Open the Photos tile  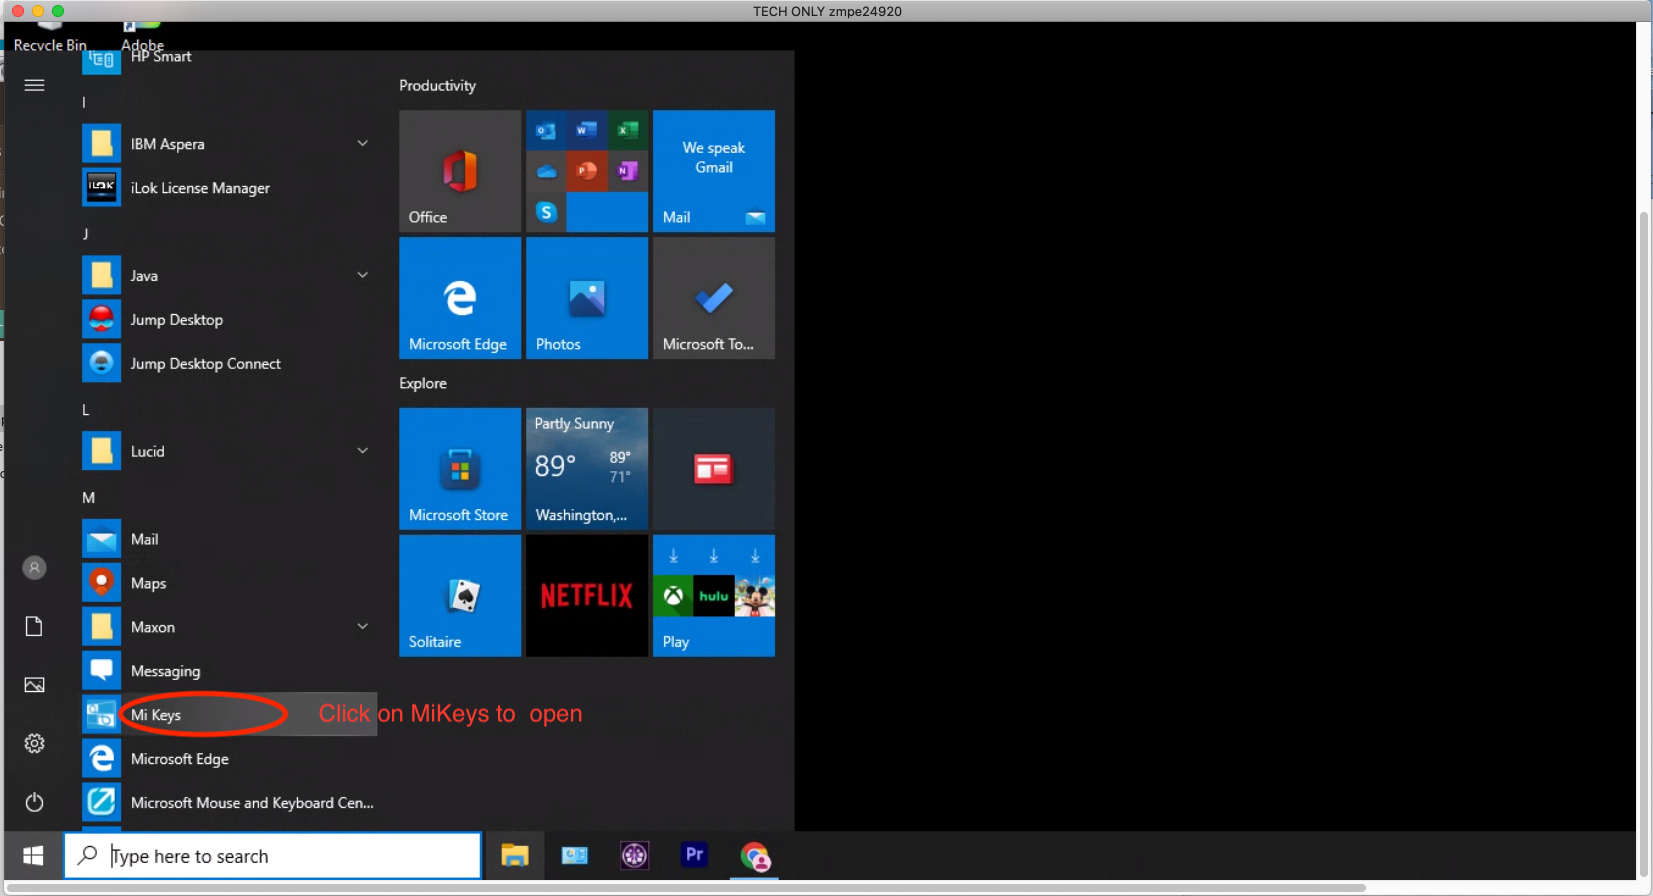(587, 298)
